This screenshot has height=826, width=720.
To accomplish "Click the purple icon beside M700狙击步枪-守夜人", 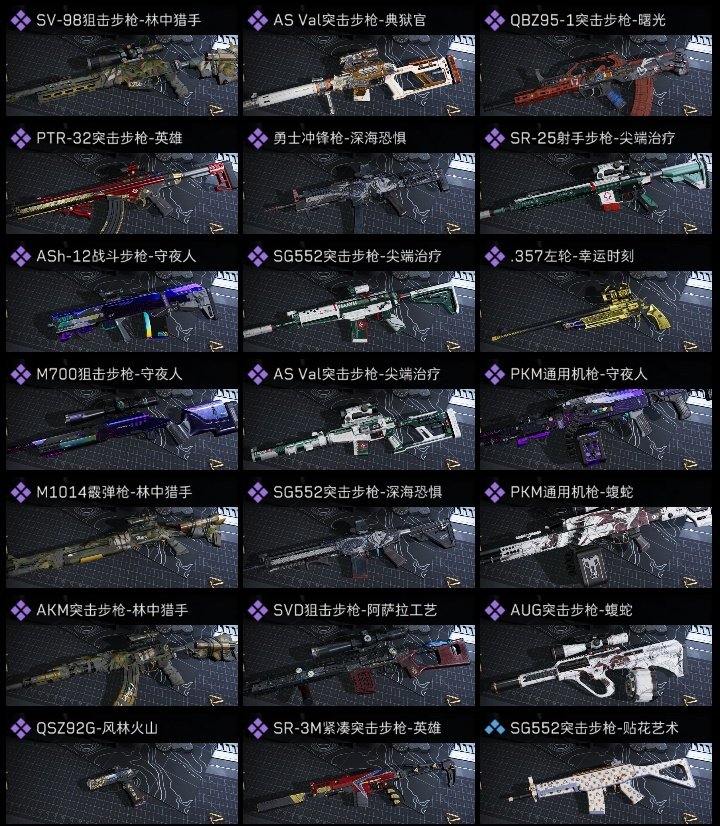I will pyautogui.click(x=21, y=375).
